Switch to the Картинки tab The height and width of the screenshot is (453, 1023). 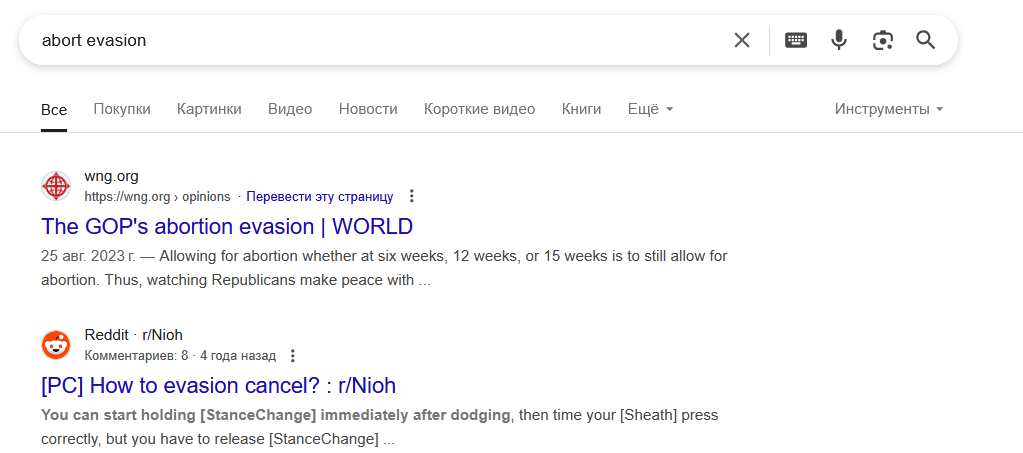(209, 109)
